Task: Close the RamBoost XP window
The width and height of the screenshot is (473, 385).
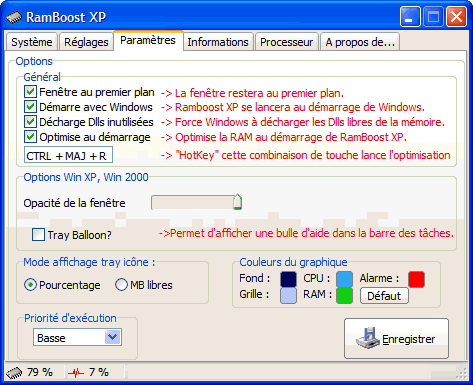Action: click(456, 16)
